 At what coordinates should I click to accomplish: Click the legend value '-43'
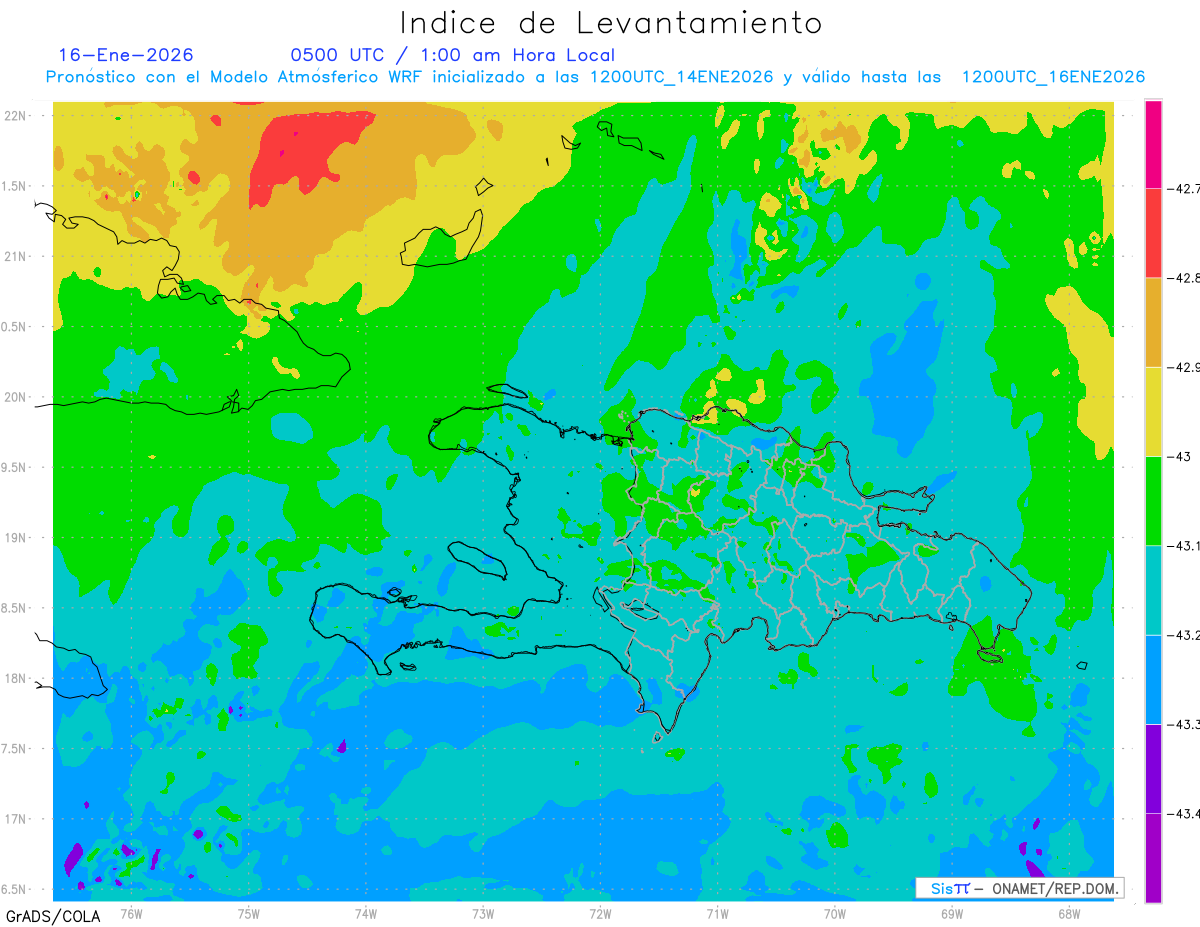coord(1178,456)
